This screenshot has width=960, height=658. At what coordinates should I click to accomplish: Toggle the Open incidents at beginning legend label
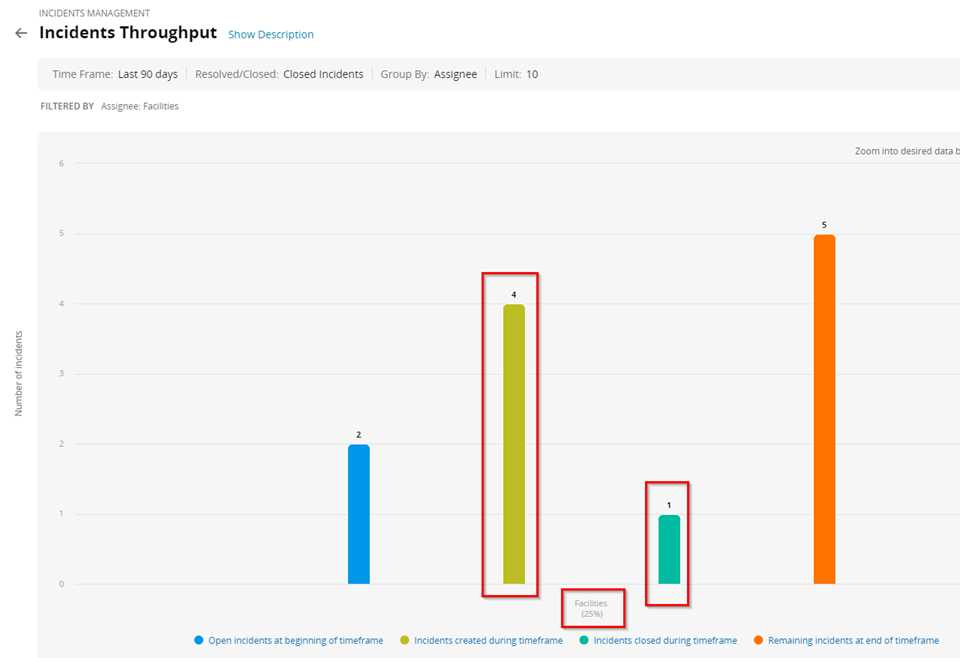[x=295, y=640]
